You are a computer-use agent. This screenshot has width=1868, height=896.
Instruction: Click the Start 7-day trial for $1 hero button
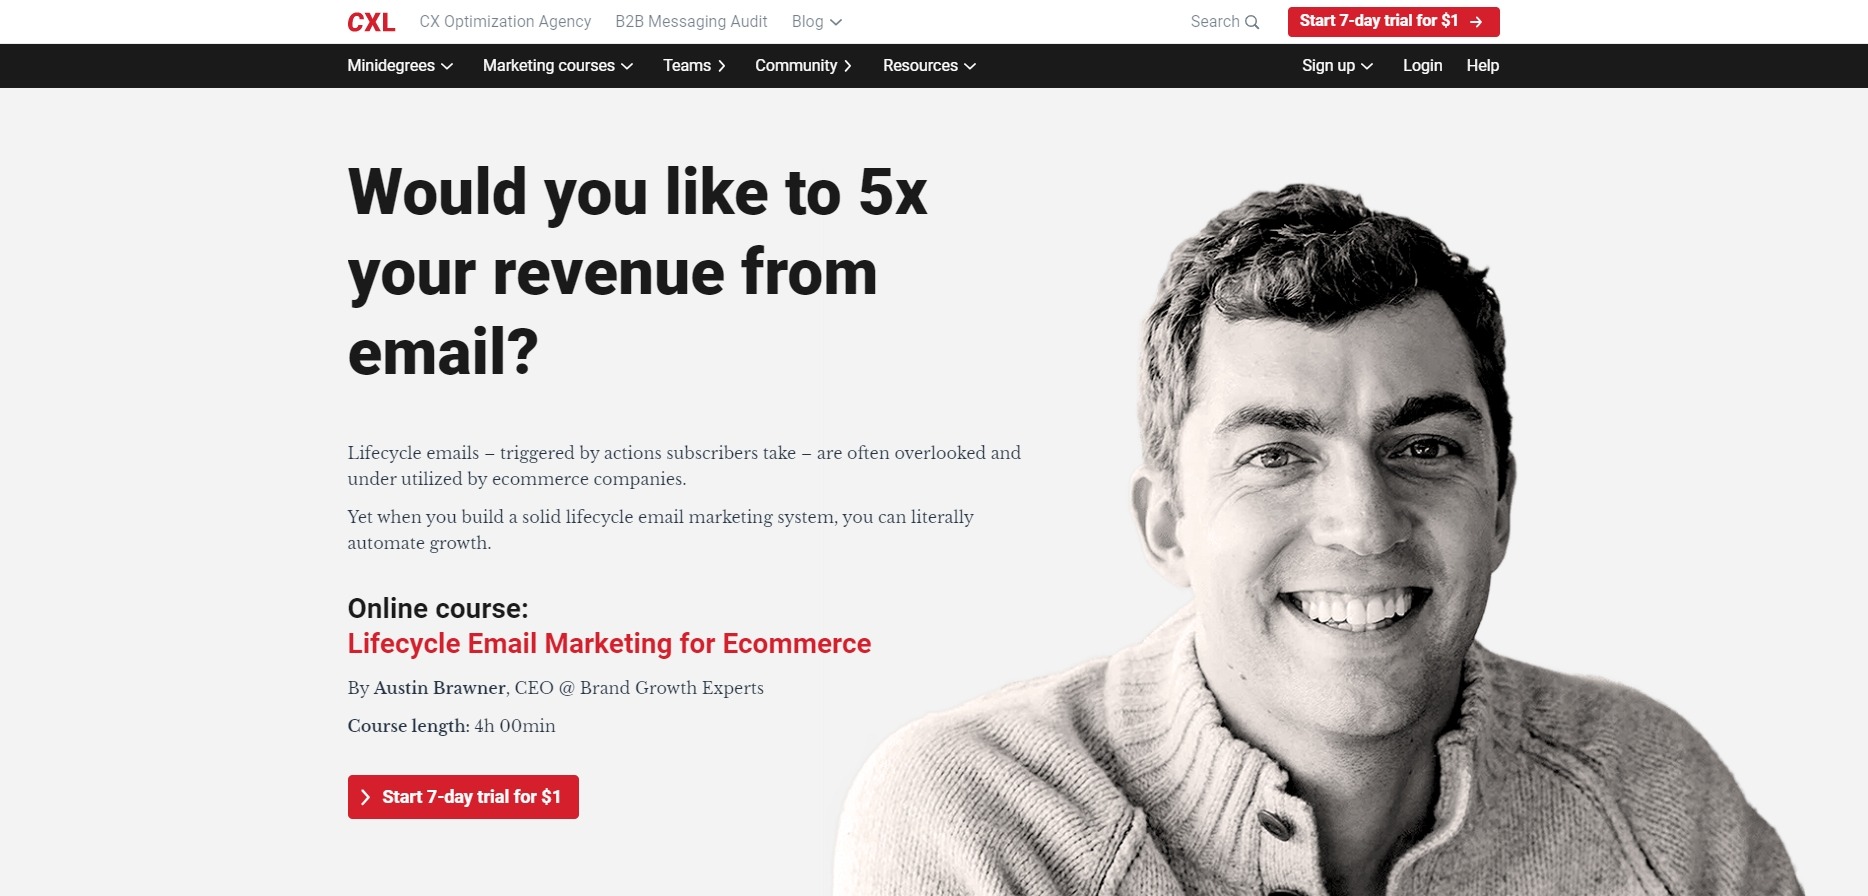coord(463,797)
